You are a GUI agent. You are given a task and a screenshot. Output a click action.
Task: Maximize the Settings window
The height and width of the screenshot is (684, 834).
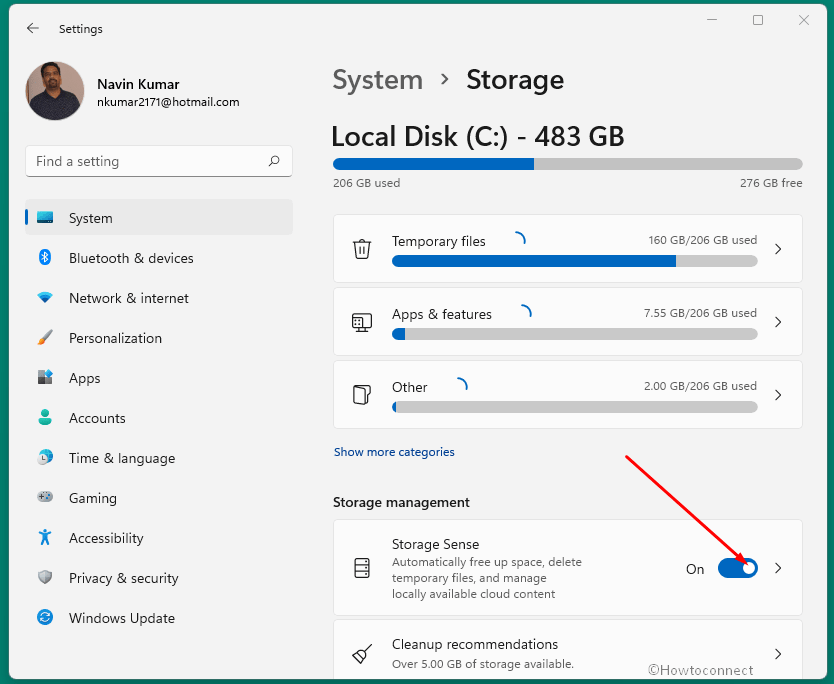(x=758, y=20)
